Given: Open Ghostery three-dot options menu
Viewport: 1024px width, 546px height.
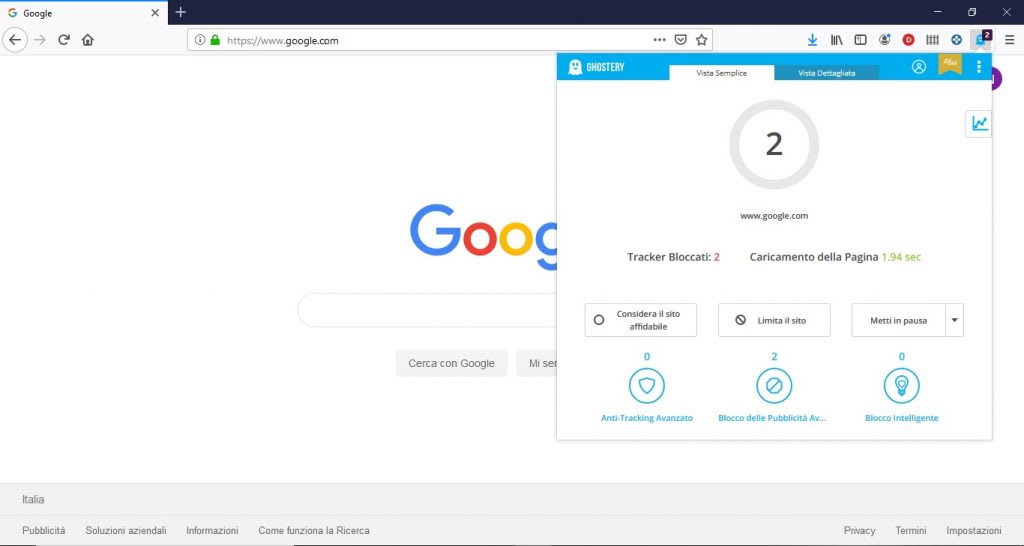Looking at the screenshot, I should point(978,67).
